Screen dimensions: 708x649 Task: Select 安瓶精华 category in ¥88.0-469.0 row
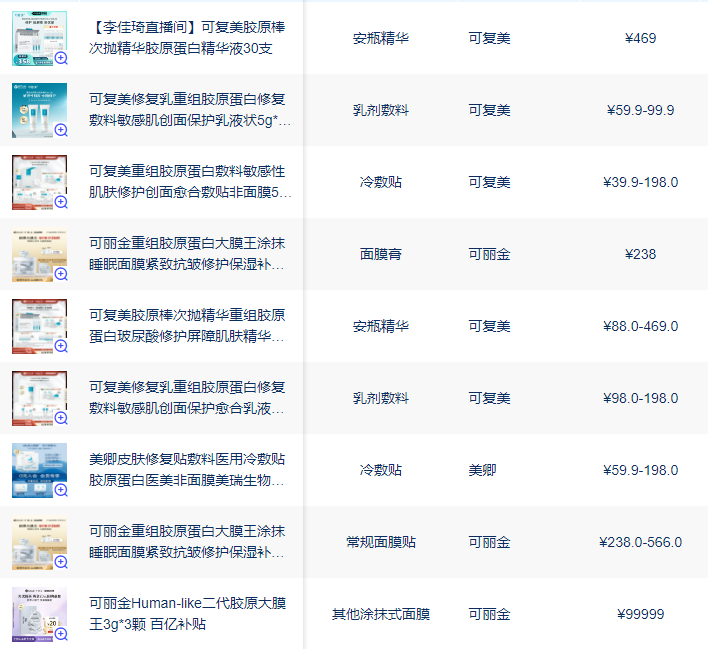(x=381, y=326)
